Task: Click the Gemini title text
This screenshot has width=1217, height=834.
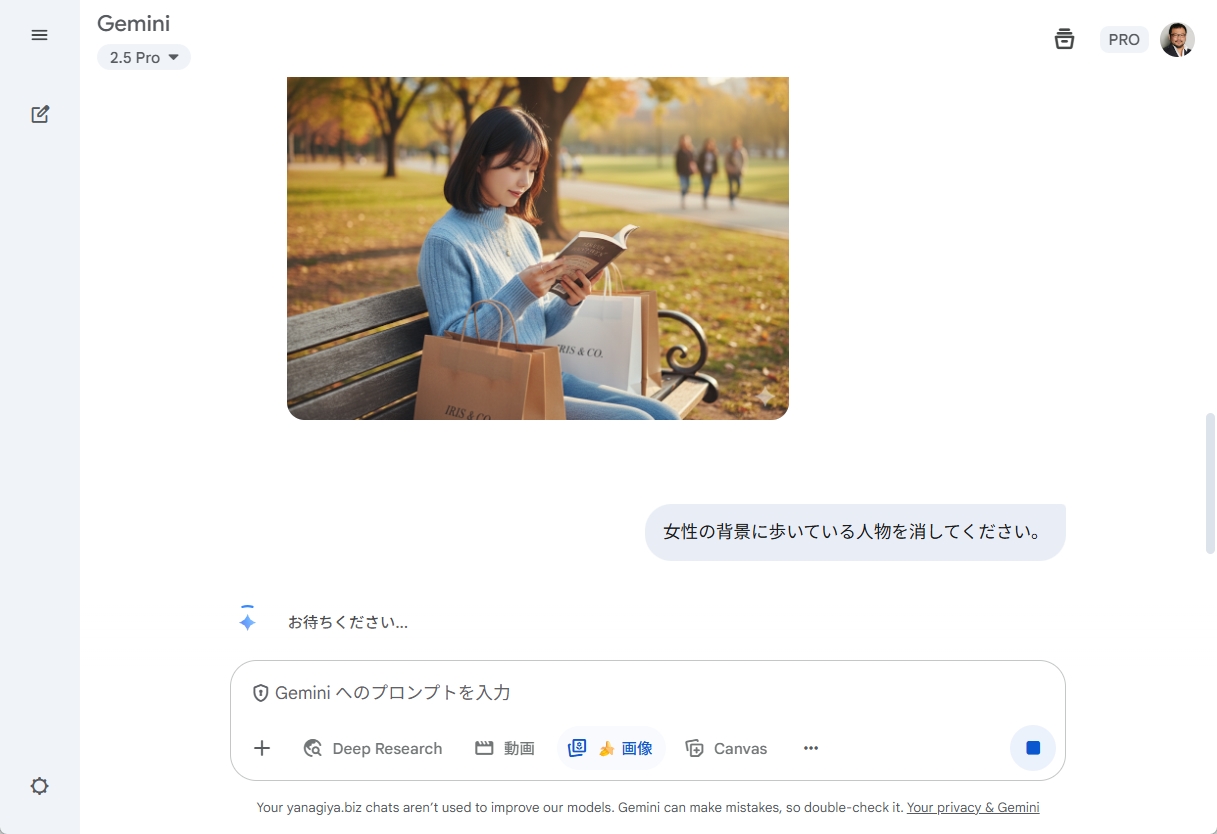Action: 133,24
